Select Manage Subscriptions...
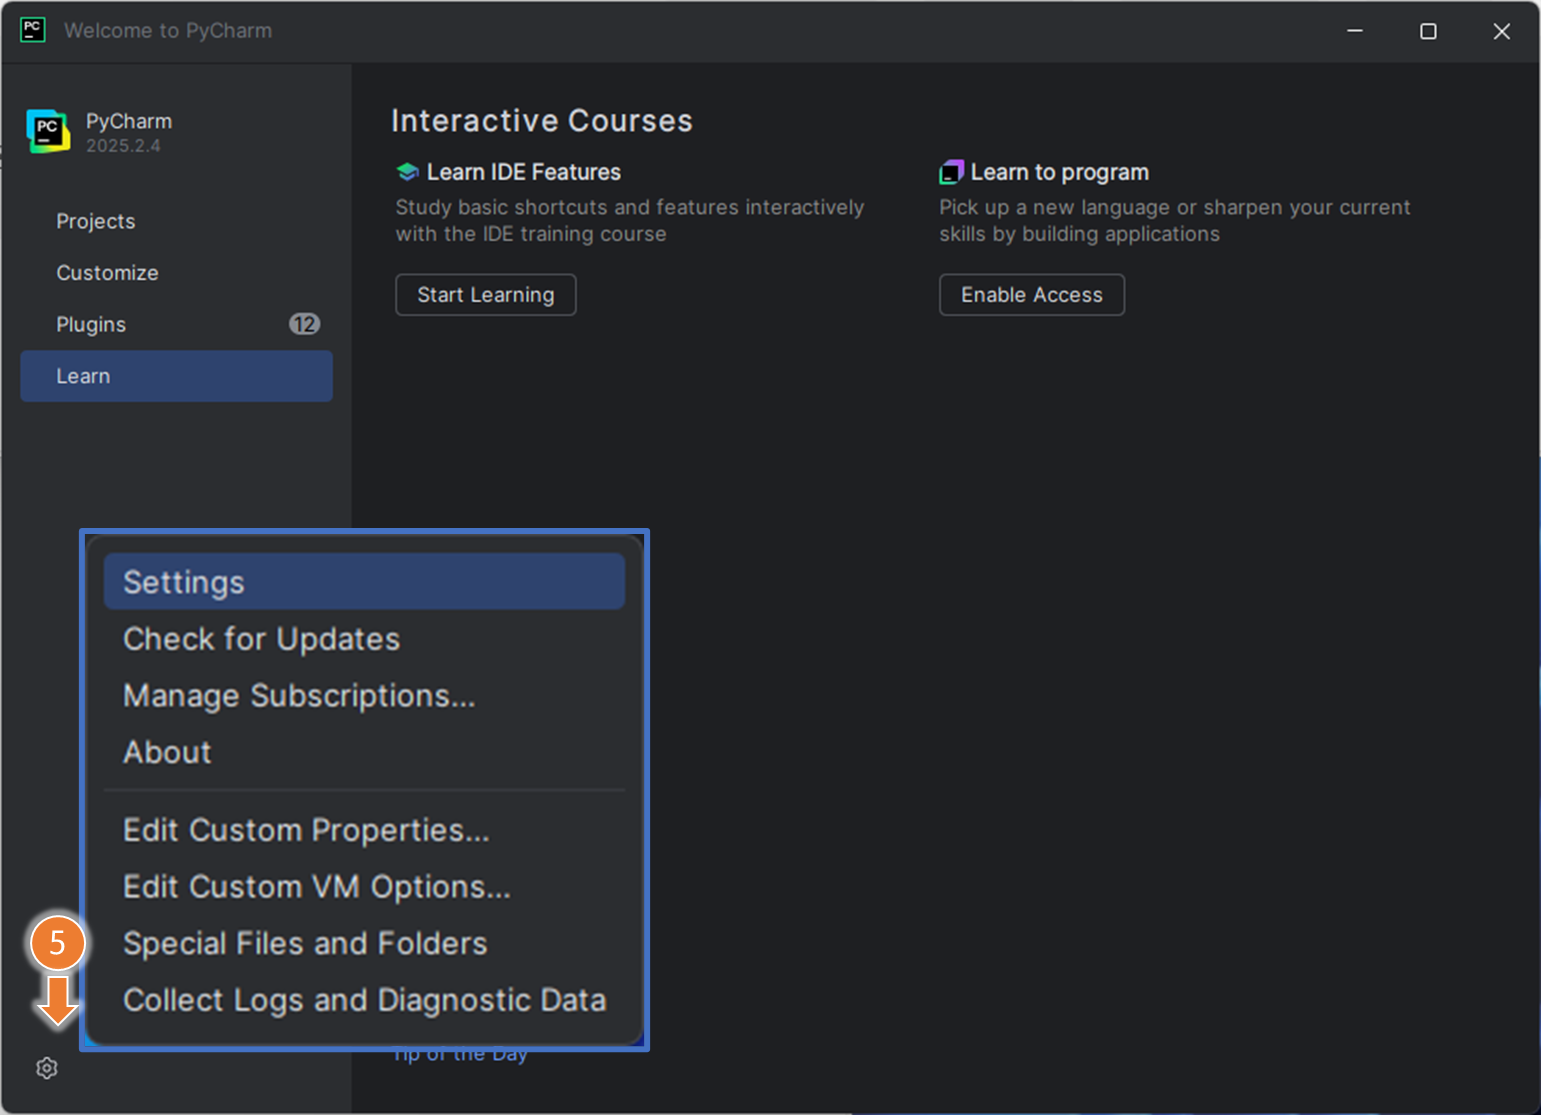 (x=364, y=696)
